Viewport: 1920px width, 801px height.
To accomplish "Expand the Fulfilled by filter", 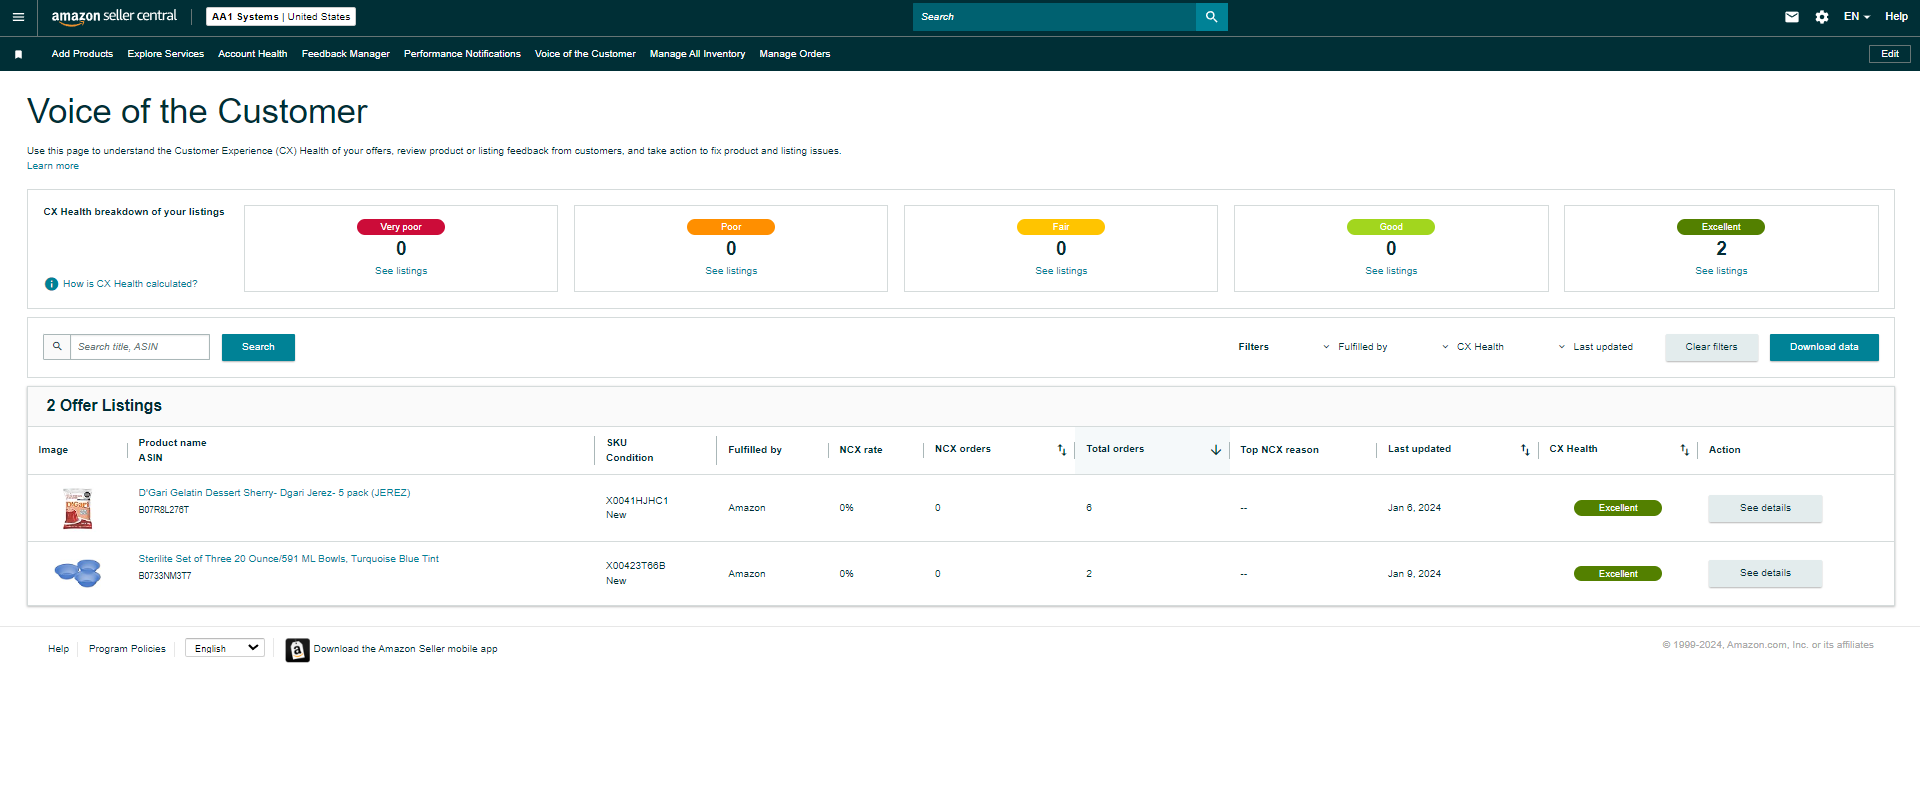I will (x=1355, y=347).
